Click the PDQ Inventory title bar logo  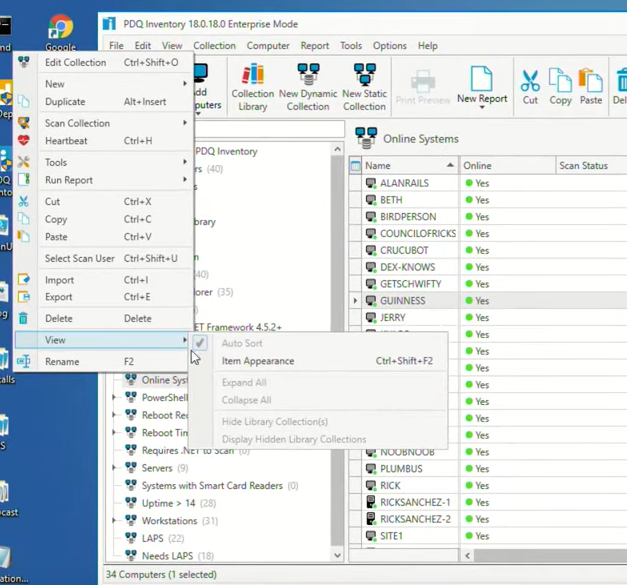[109, 24]
